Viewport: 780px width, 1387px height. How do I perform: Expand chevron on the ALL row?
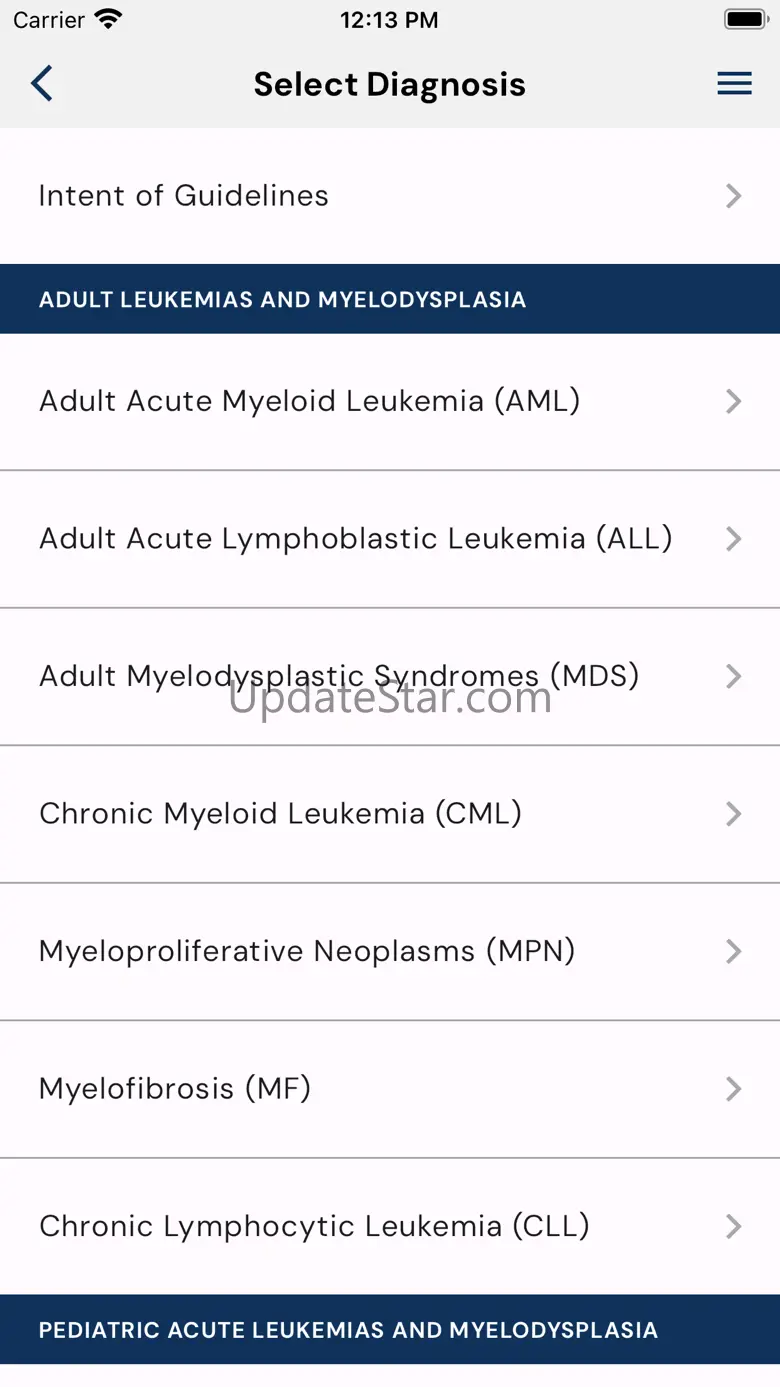click(x=733, y=540)
